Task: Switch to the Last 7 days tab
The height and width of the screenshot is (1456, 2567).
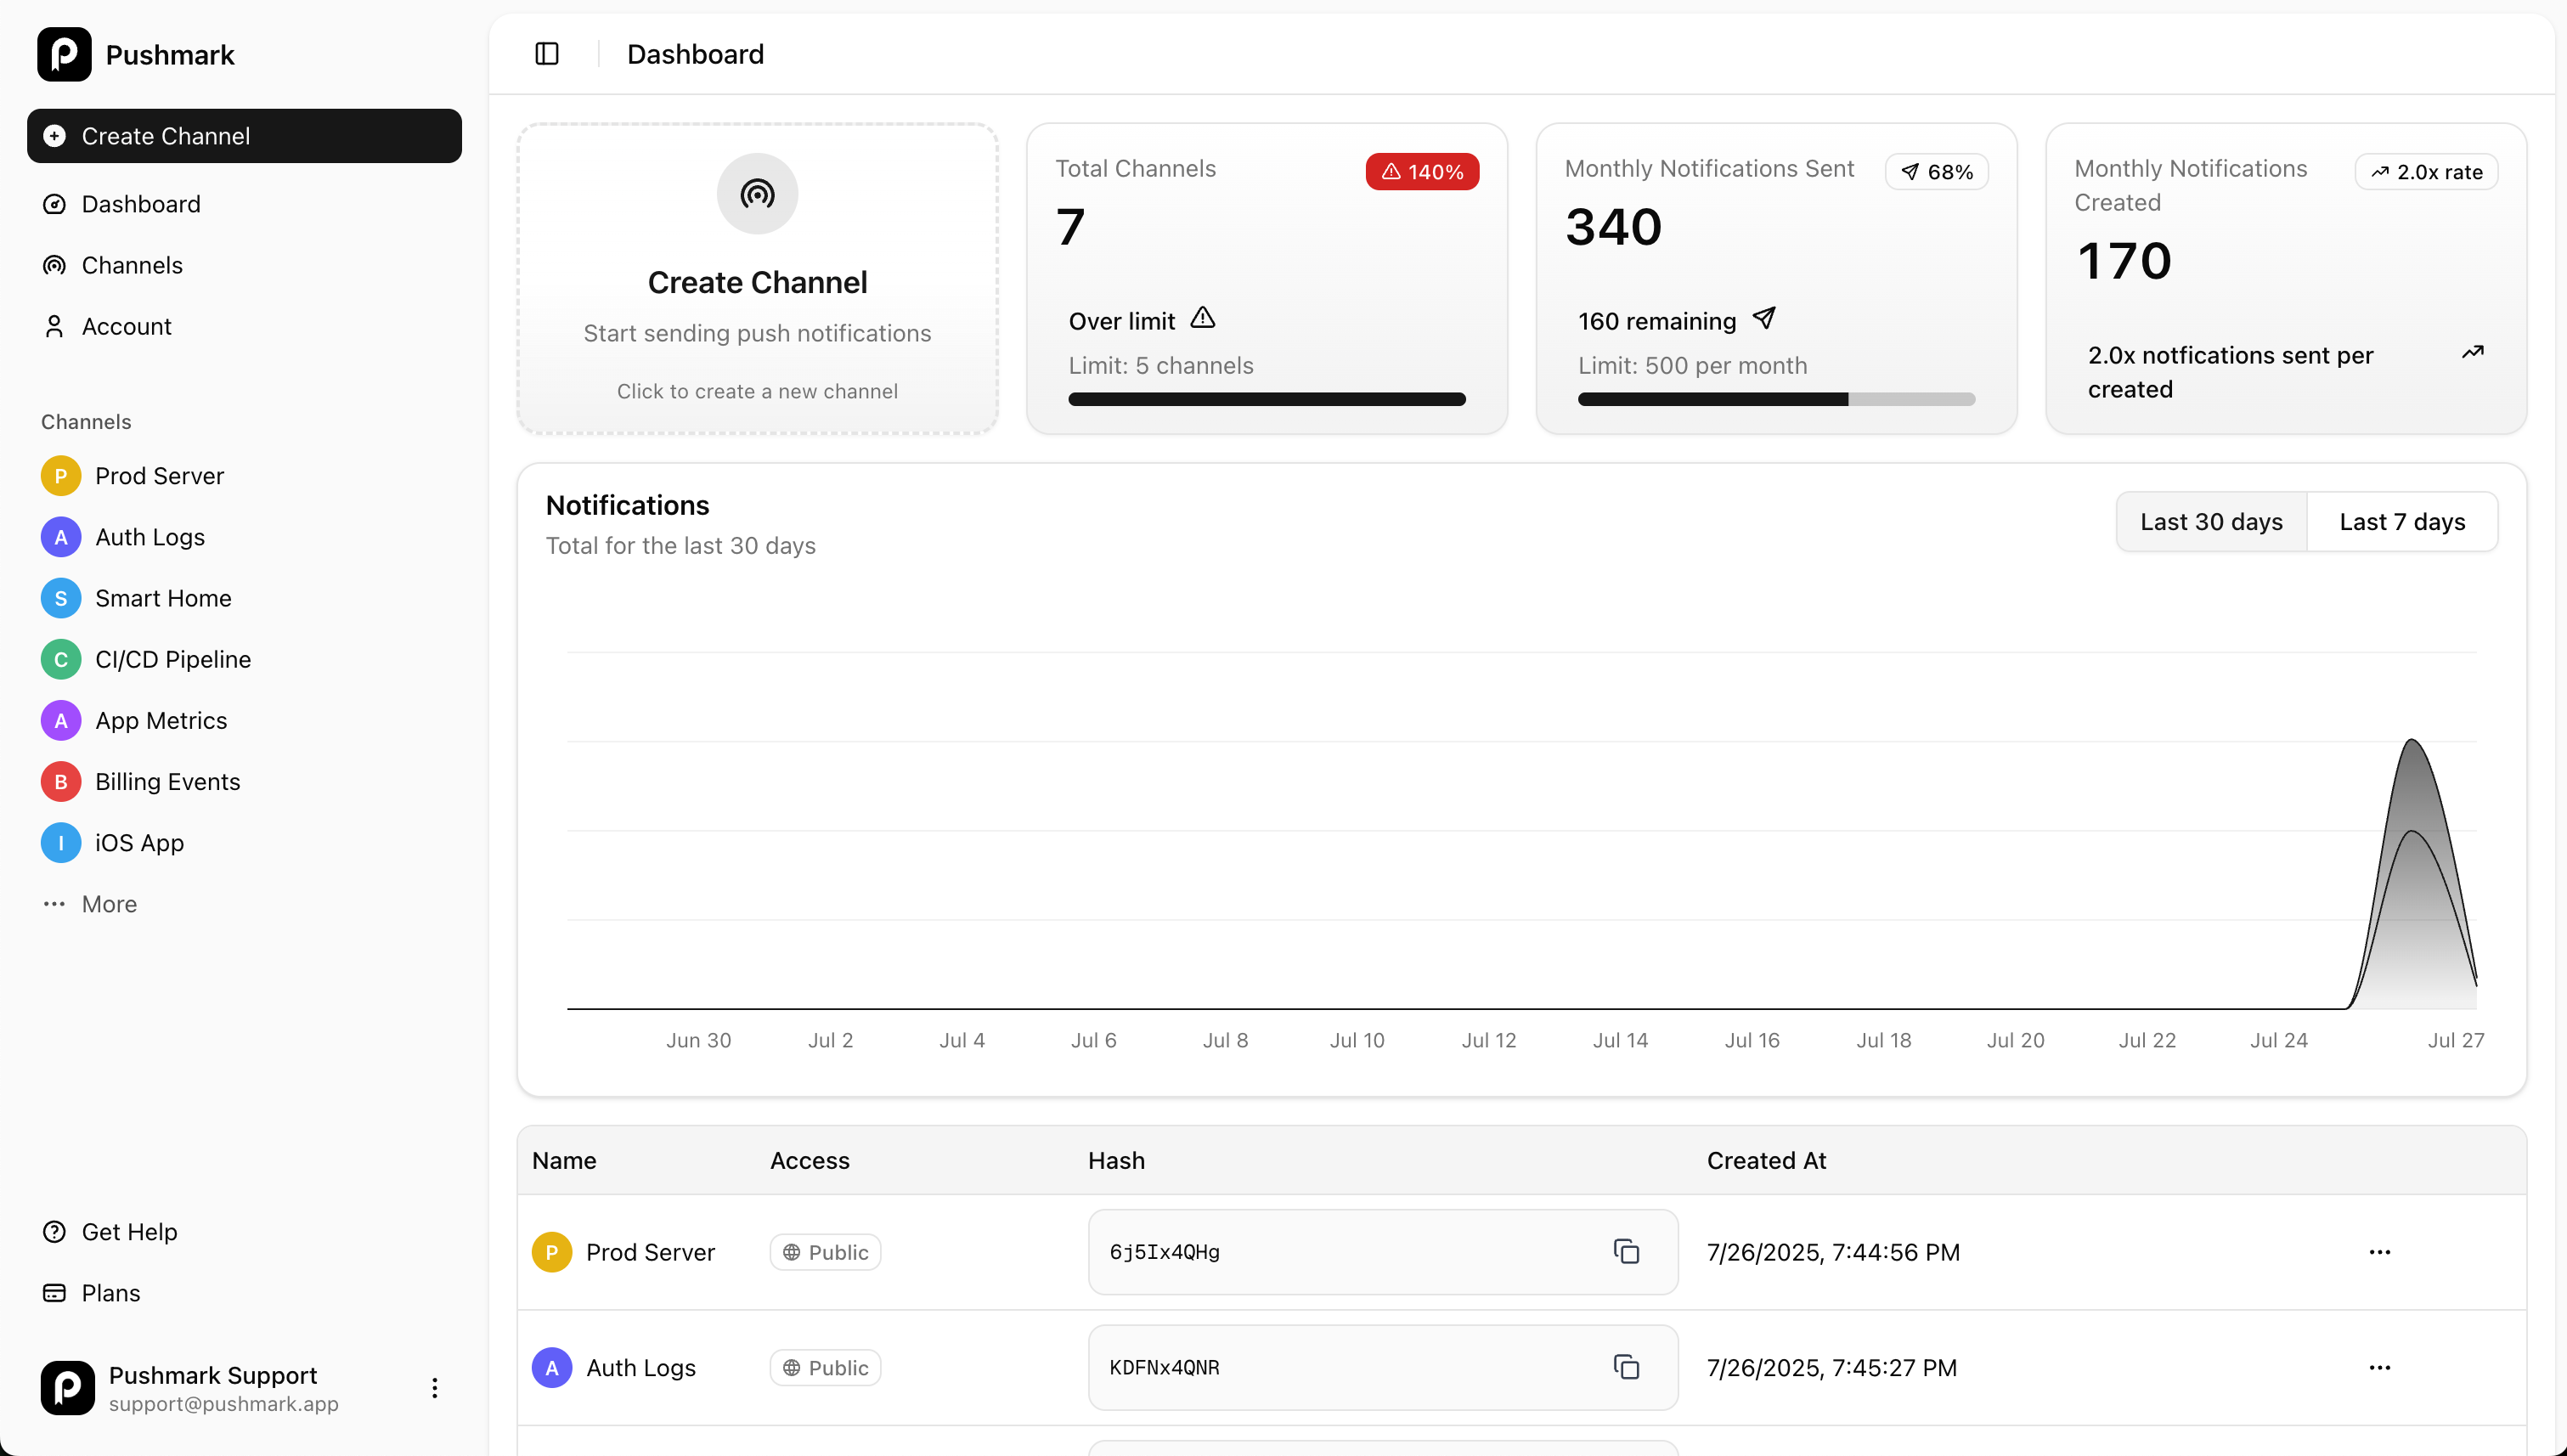Action: coord(2403,521)
